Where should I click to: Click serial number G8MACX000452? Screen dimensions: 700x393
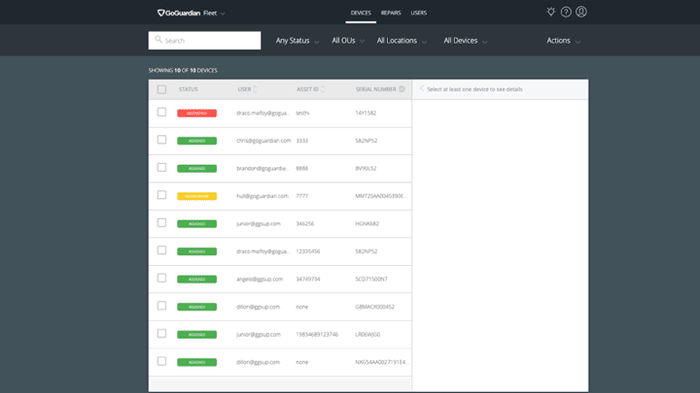pos(375,307)
